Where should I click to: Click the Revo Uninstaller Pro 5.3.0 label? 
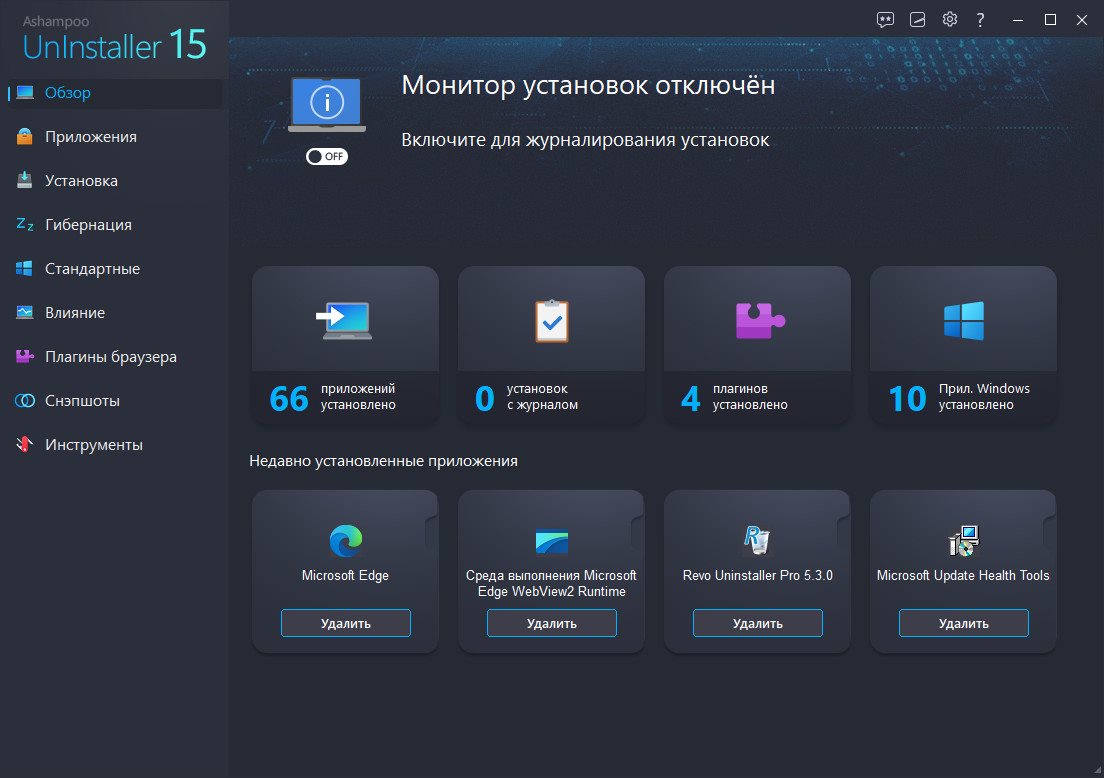click(x=758, y=575)
